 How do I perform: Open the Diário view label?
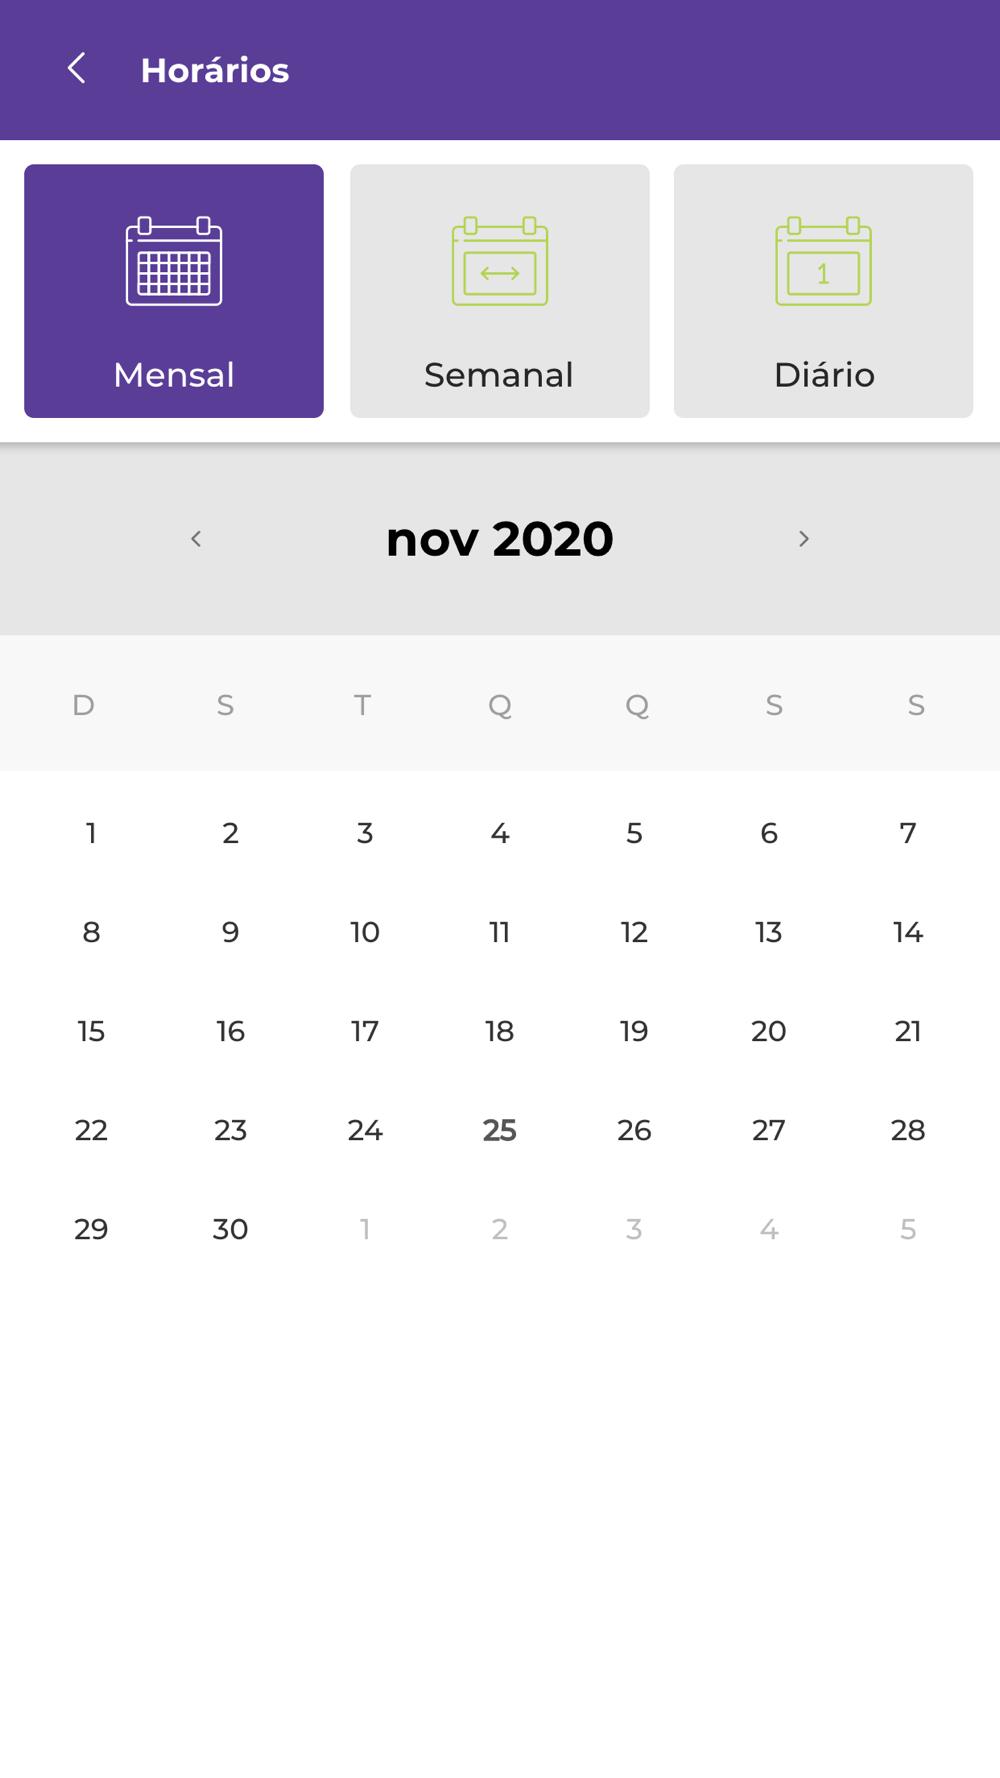[x=824, y=375]
